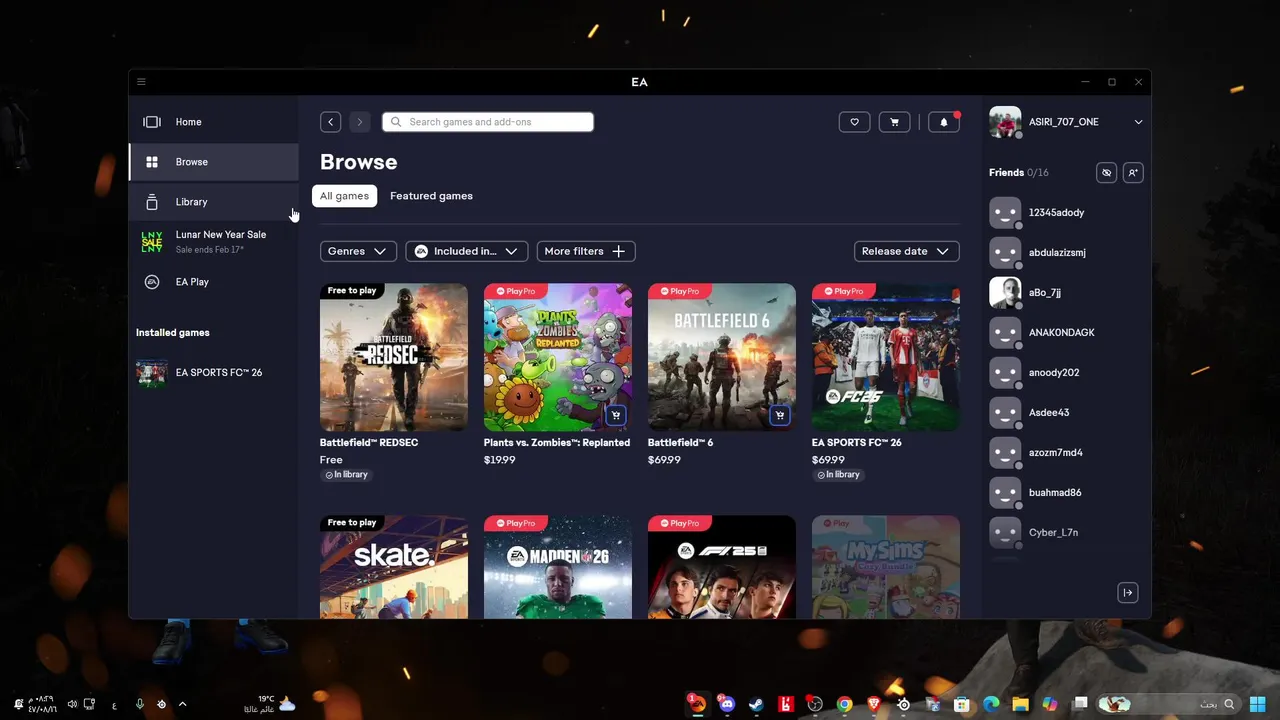Go to Home in the sidebar
Viewport: 1280px width, 720px height.
(x=214, y=122)
